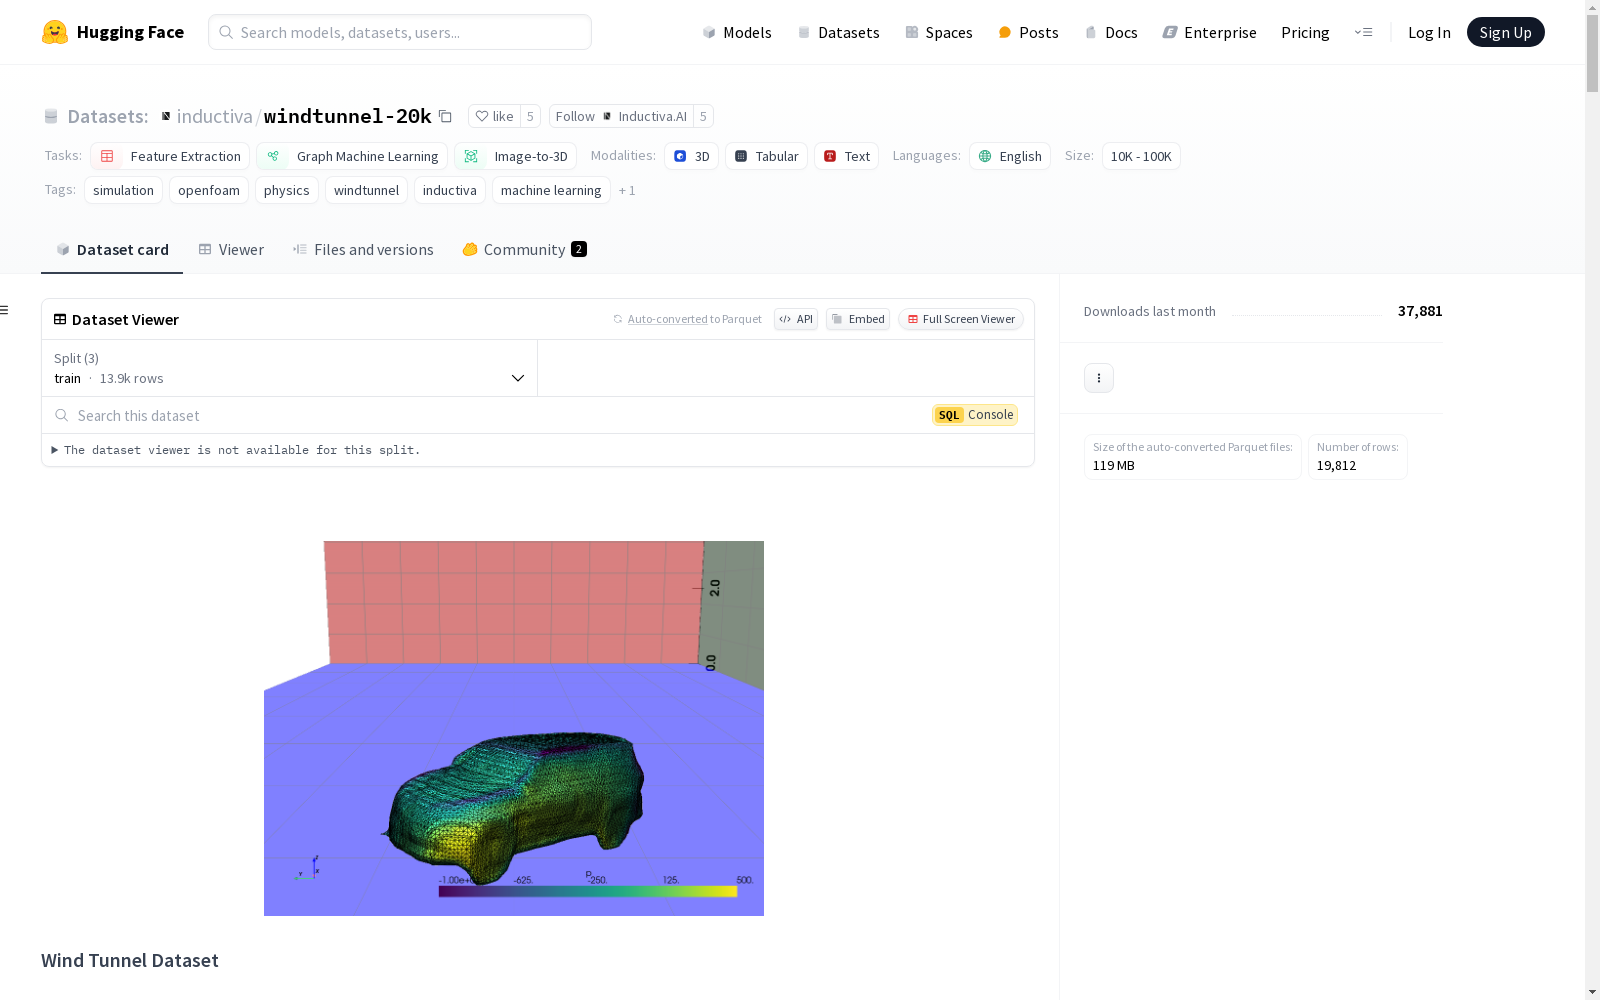Viewport: 1600px width, 1000px height.
Task: Click the Feature Extraction task tag
Action: coord(170,156)
